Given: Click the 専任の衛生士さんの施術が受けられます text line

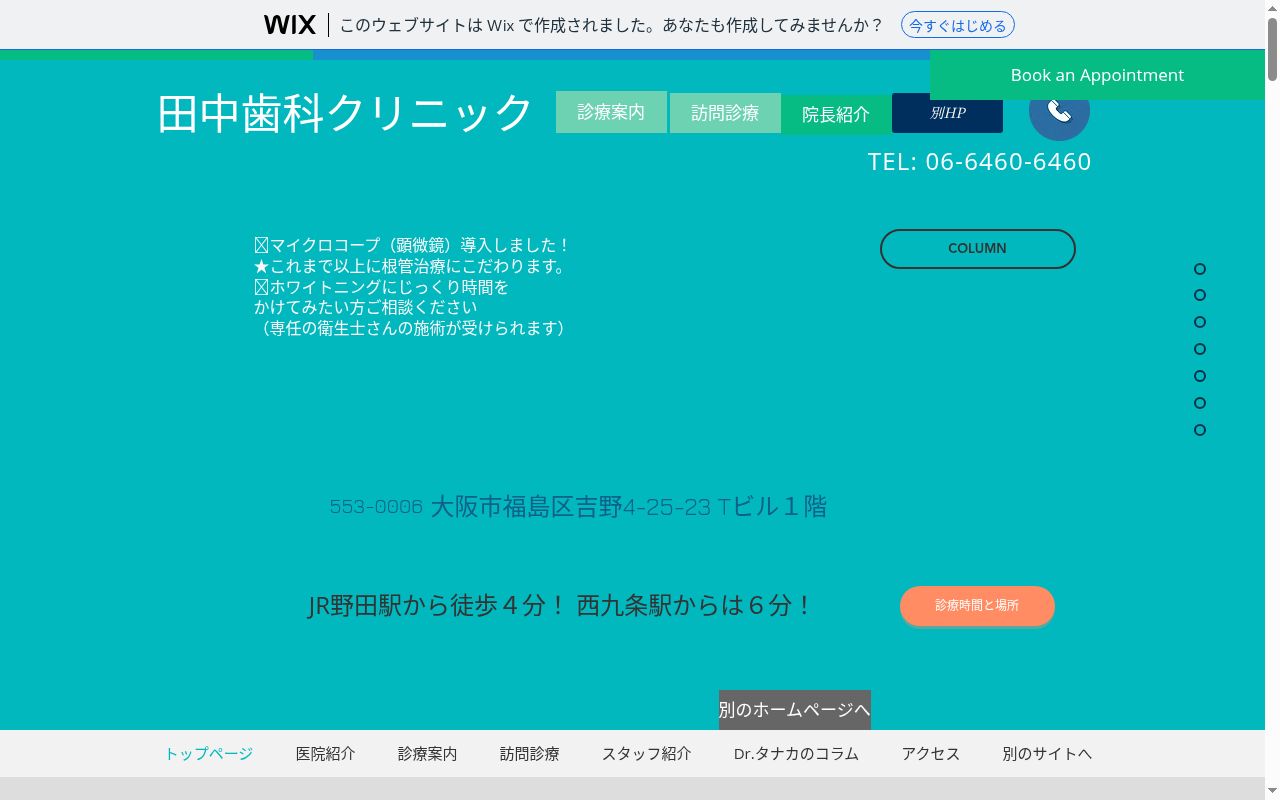Looking at the screenshot, I should (x=413, y=328).
